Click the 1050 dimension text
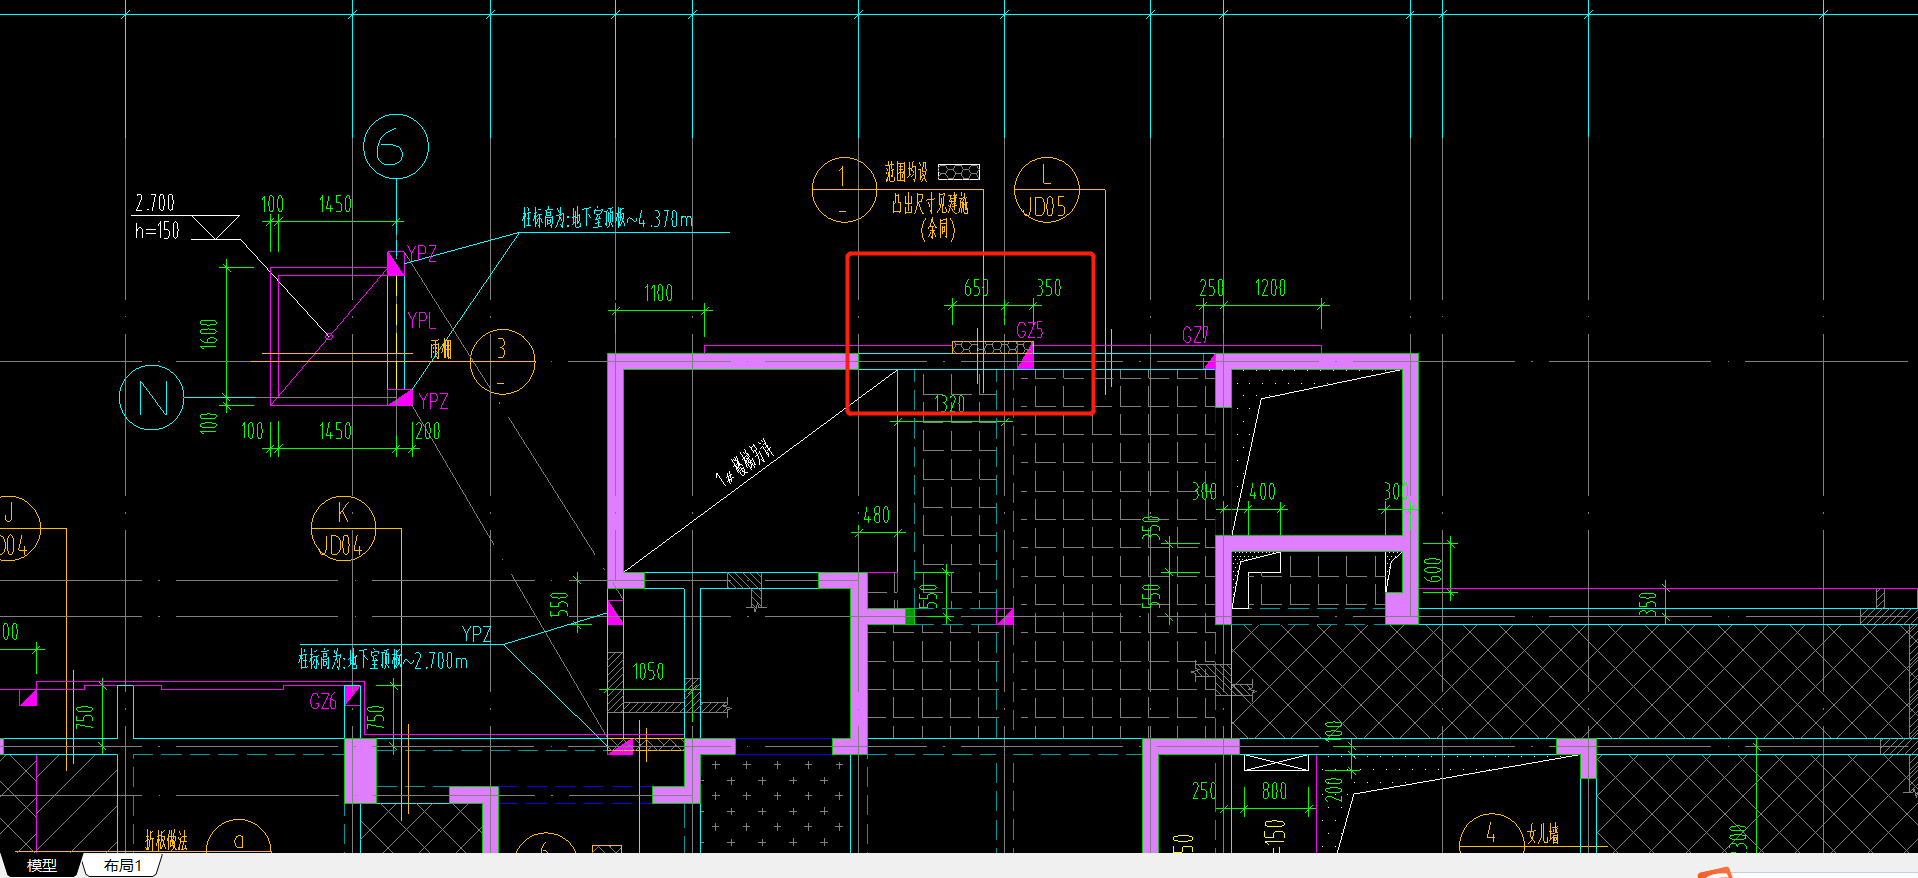 [648, 671]
